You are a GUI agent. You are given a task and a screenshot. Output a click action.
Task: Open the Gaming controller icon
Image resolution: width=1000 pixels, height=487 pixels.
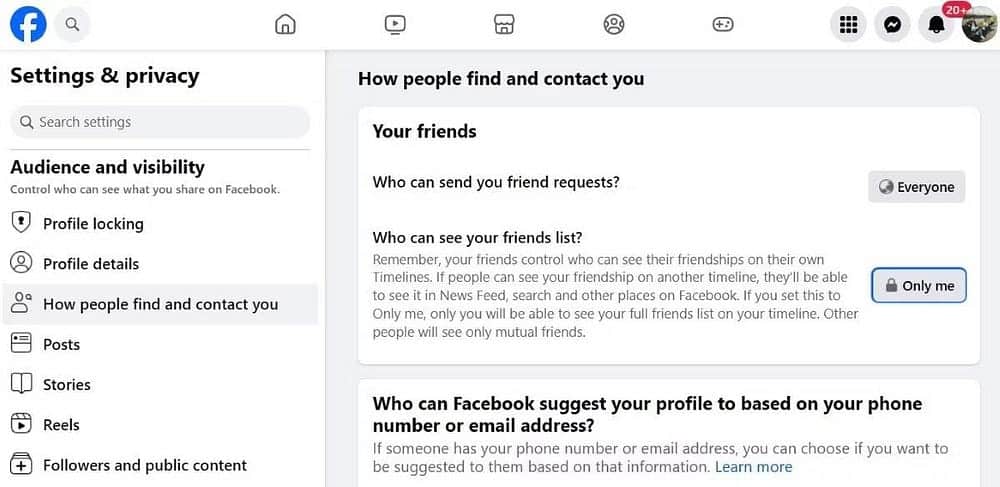click(x=723, y=25)
